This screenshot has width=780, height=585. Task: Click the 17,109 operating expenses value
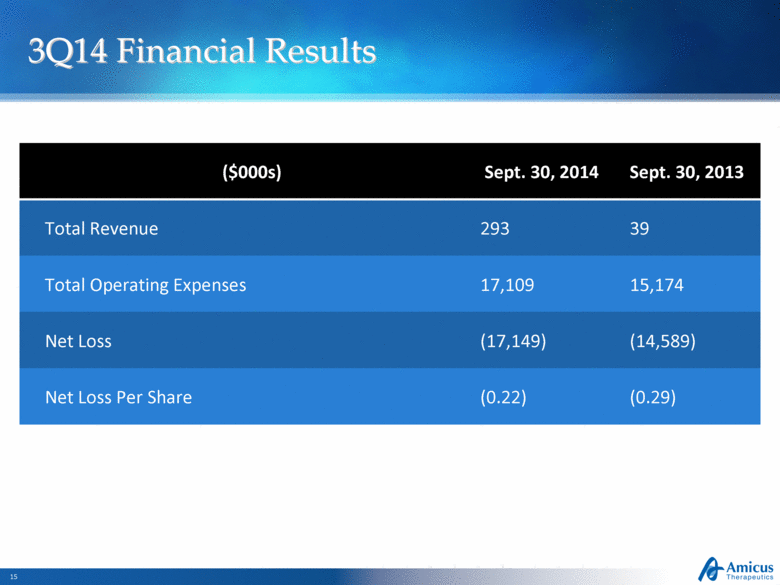(508, 284)
